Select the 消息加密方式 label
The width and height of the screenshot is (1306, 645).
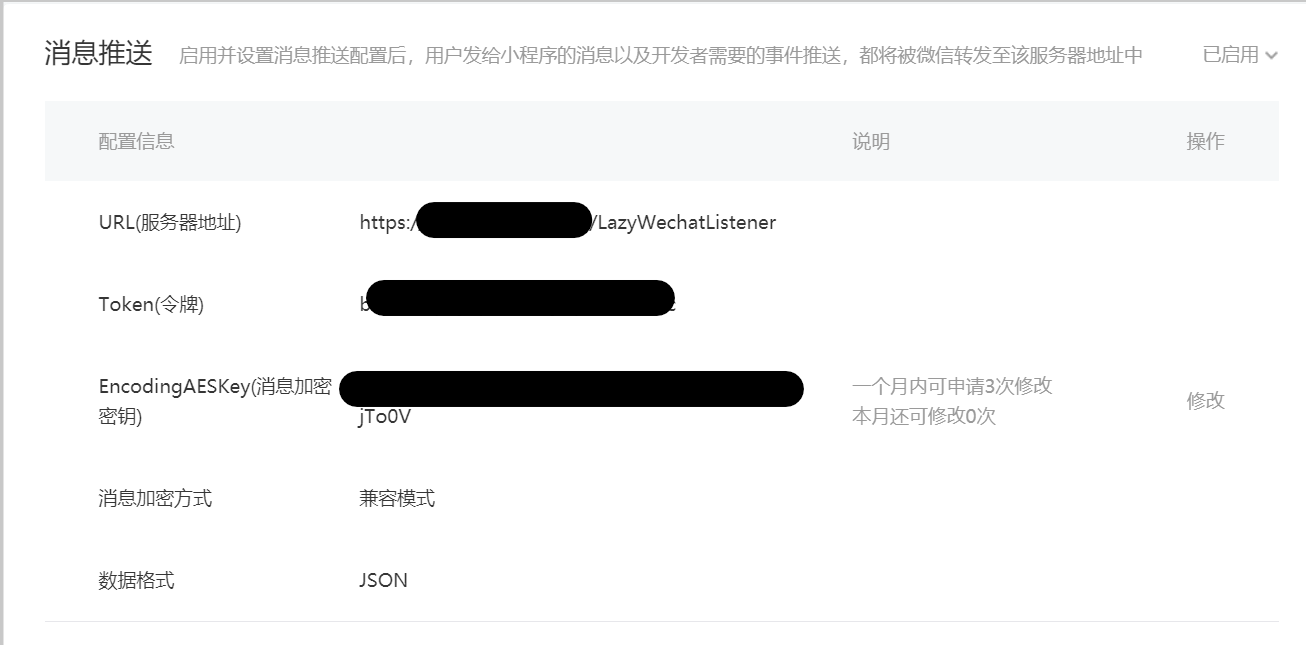pos(155,498)
